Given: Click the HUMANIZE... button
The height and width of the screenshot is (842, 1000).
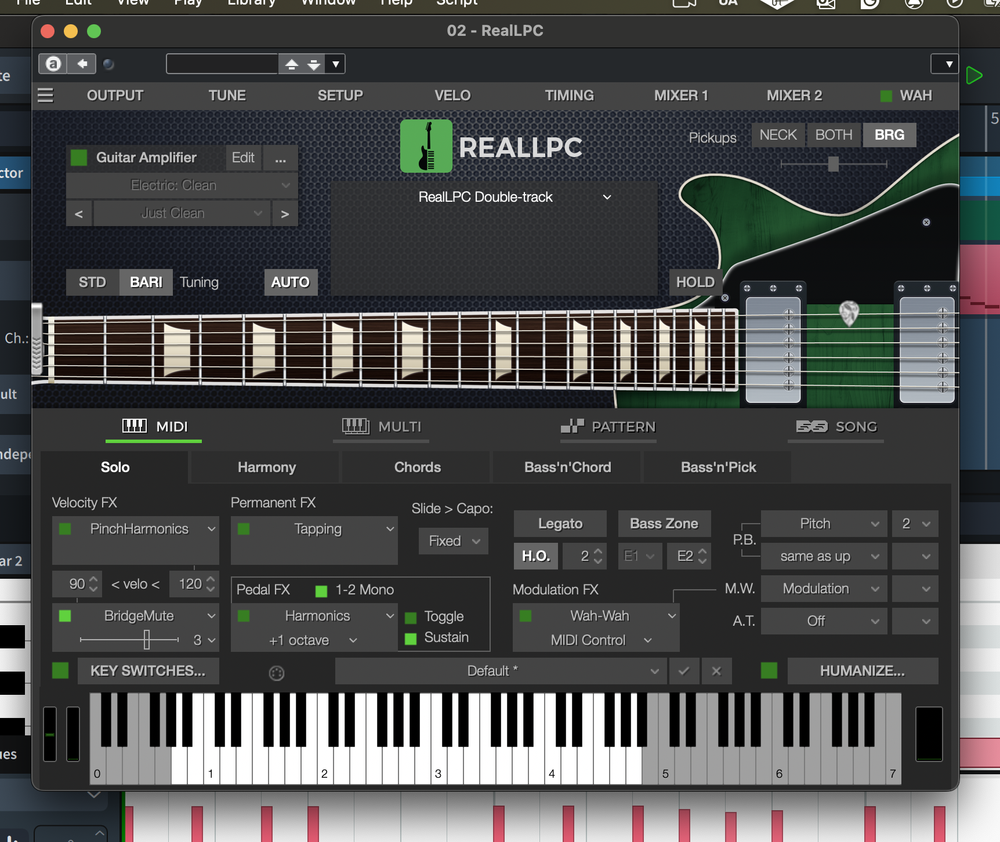Looking at the screenshot, I should [x=862, y=671].
